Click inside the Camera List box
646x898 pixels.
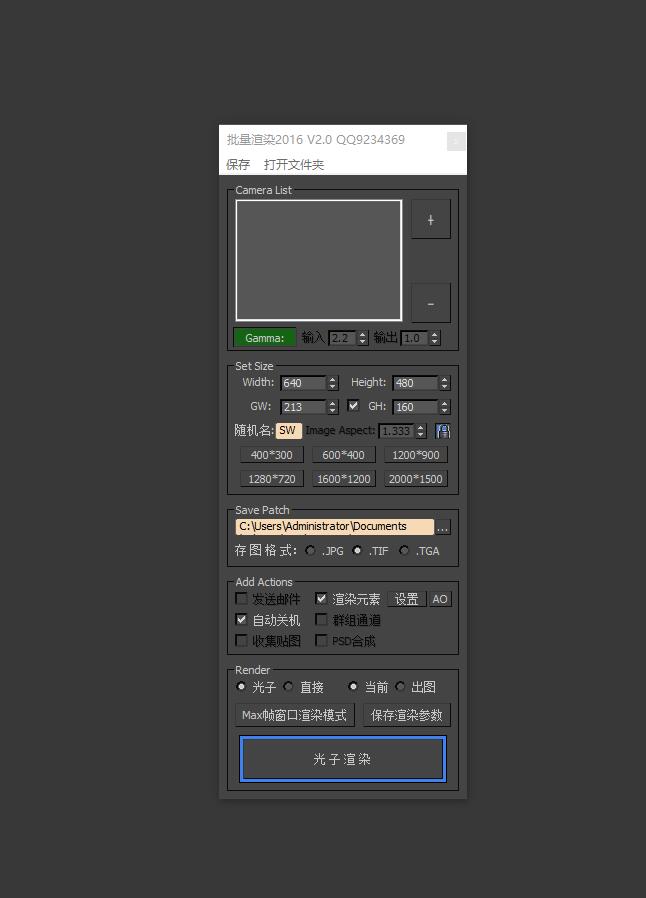318,260
